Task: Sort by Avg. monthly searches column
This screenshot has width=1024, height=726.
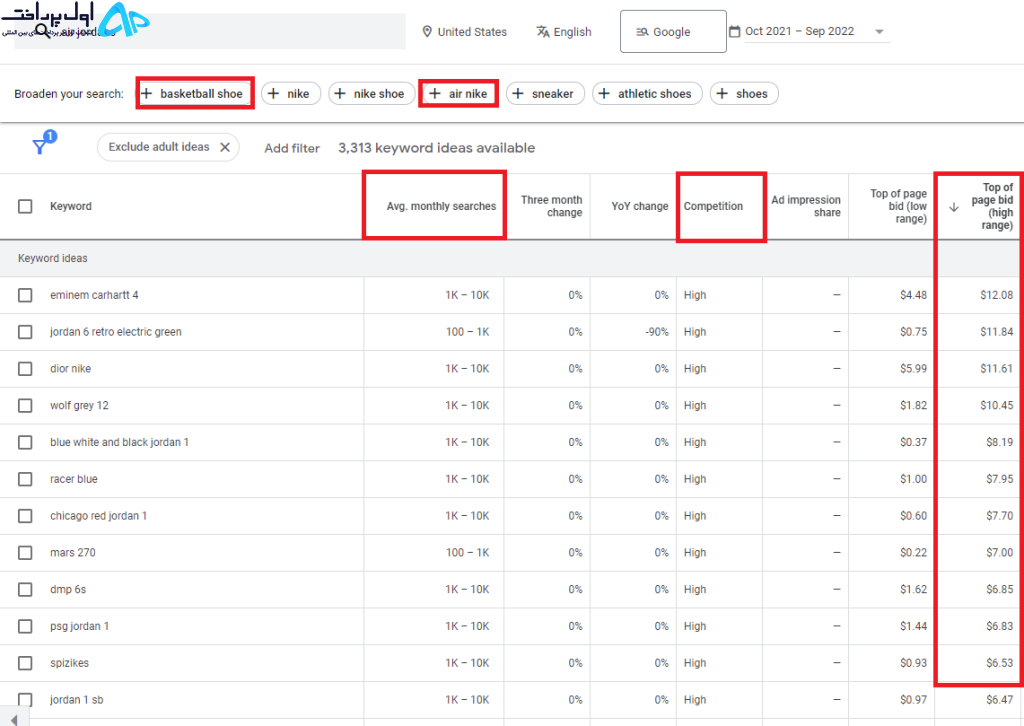Action: coord(441,206)
